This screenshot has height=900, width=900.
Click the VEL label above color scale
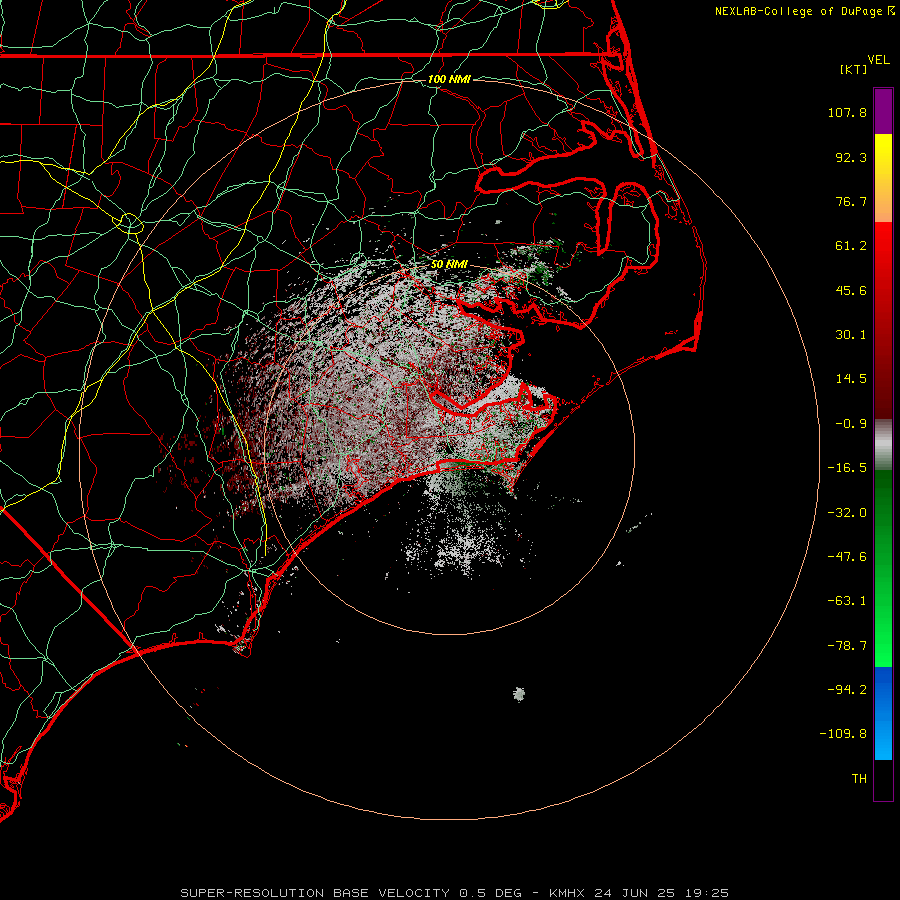pyautogui.click(x=878, y=60)
